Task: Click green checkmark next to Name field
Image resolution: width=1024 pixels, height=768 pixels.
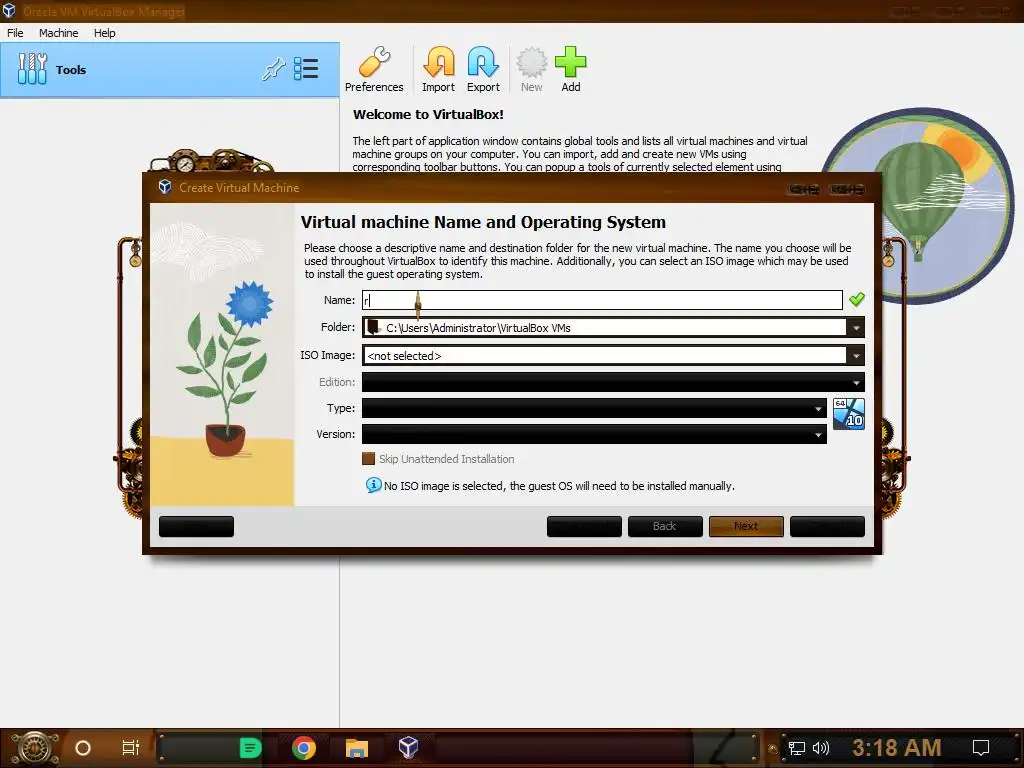Action: (x=856, y=300)
